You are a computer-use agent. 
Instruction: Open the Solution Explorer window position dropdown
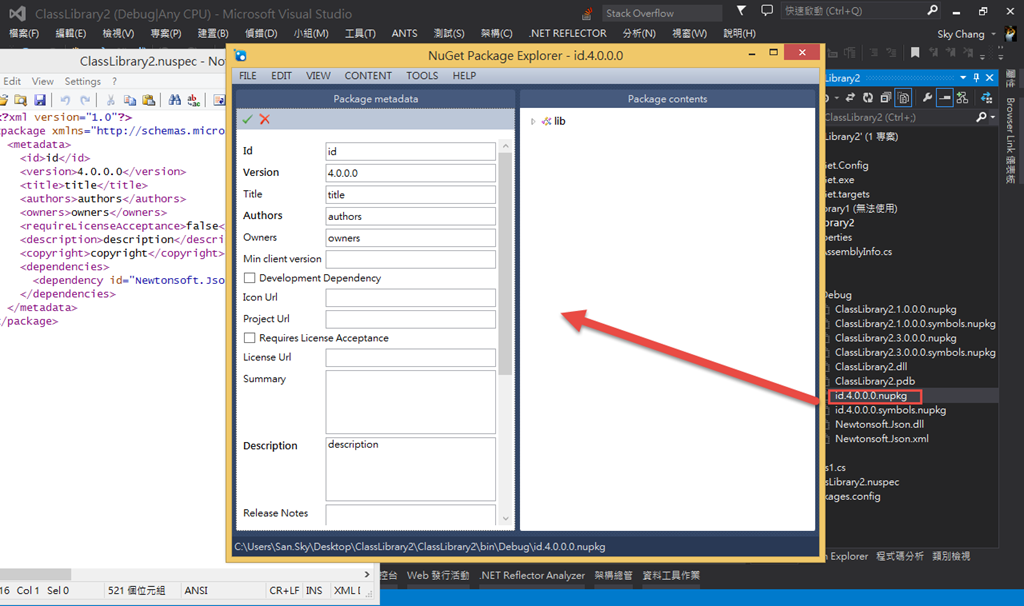(963, 78)
